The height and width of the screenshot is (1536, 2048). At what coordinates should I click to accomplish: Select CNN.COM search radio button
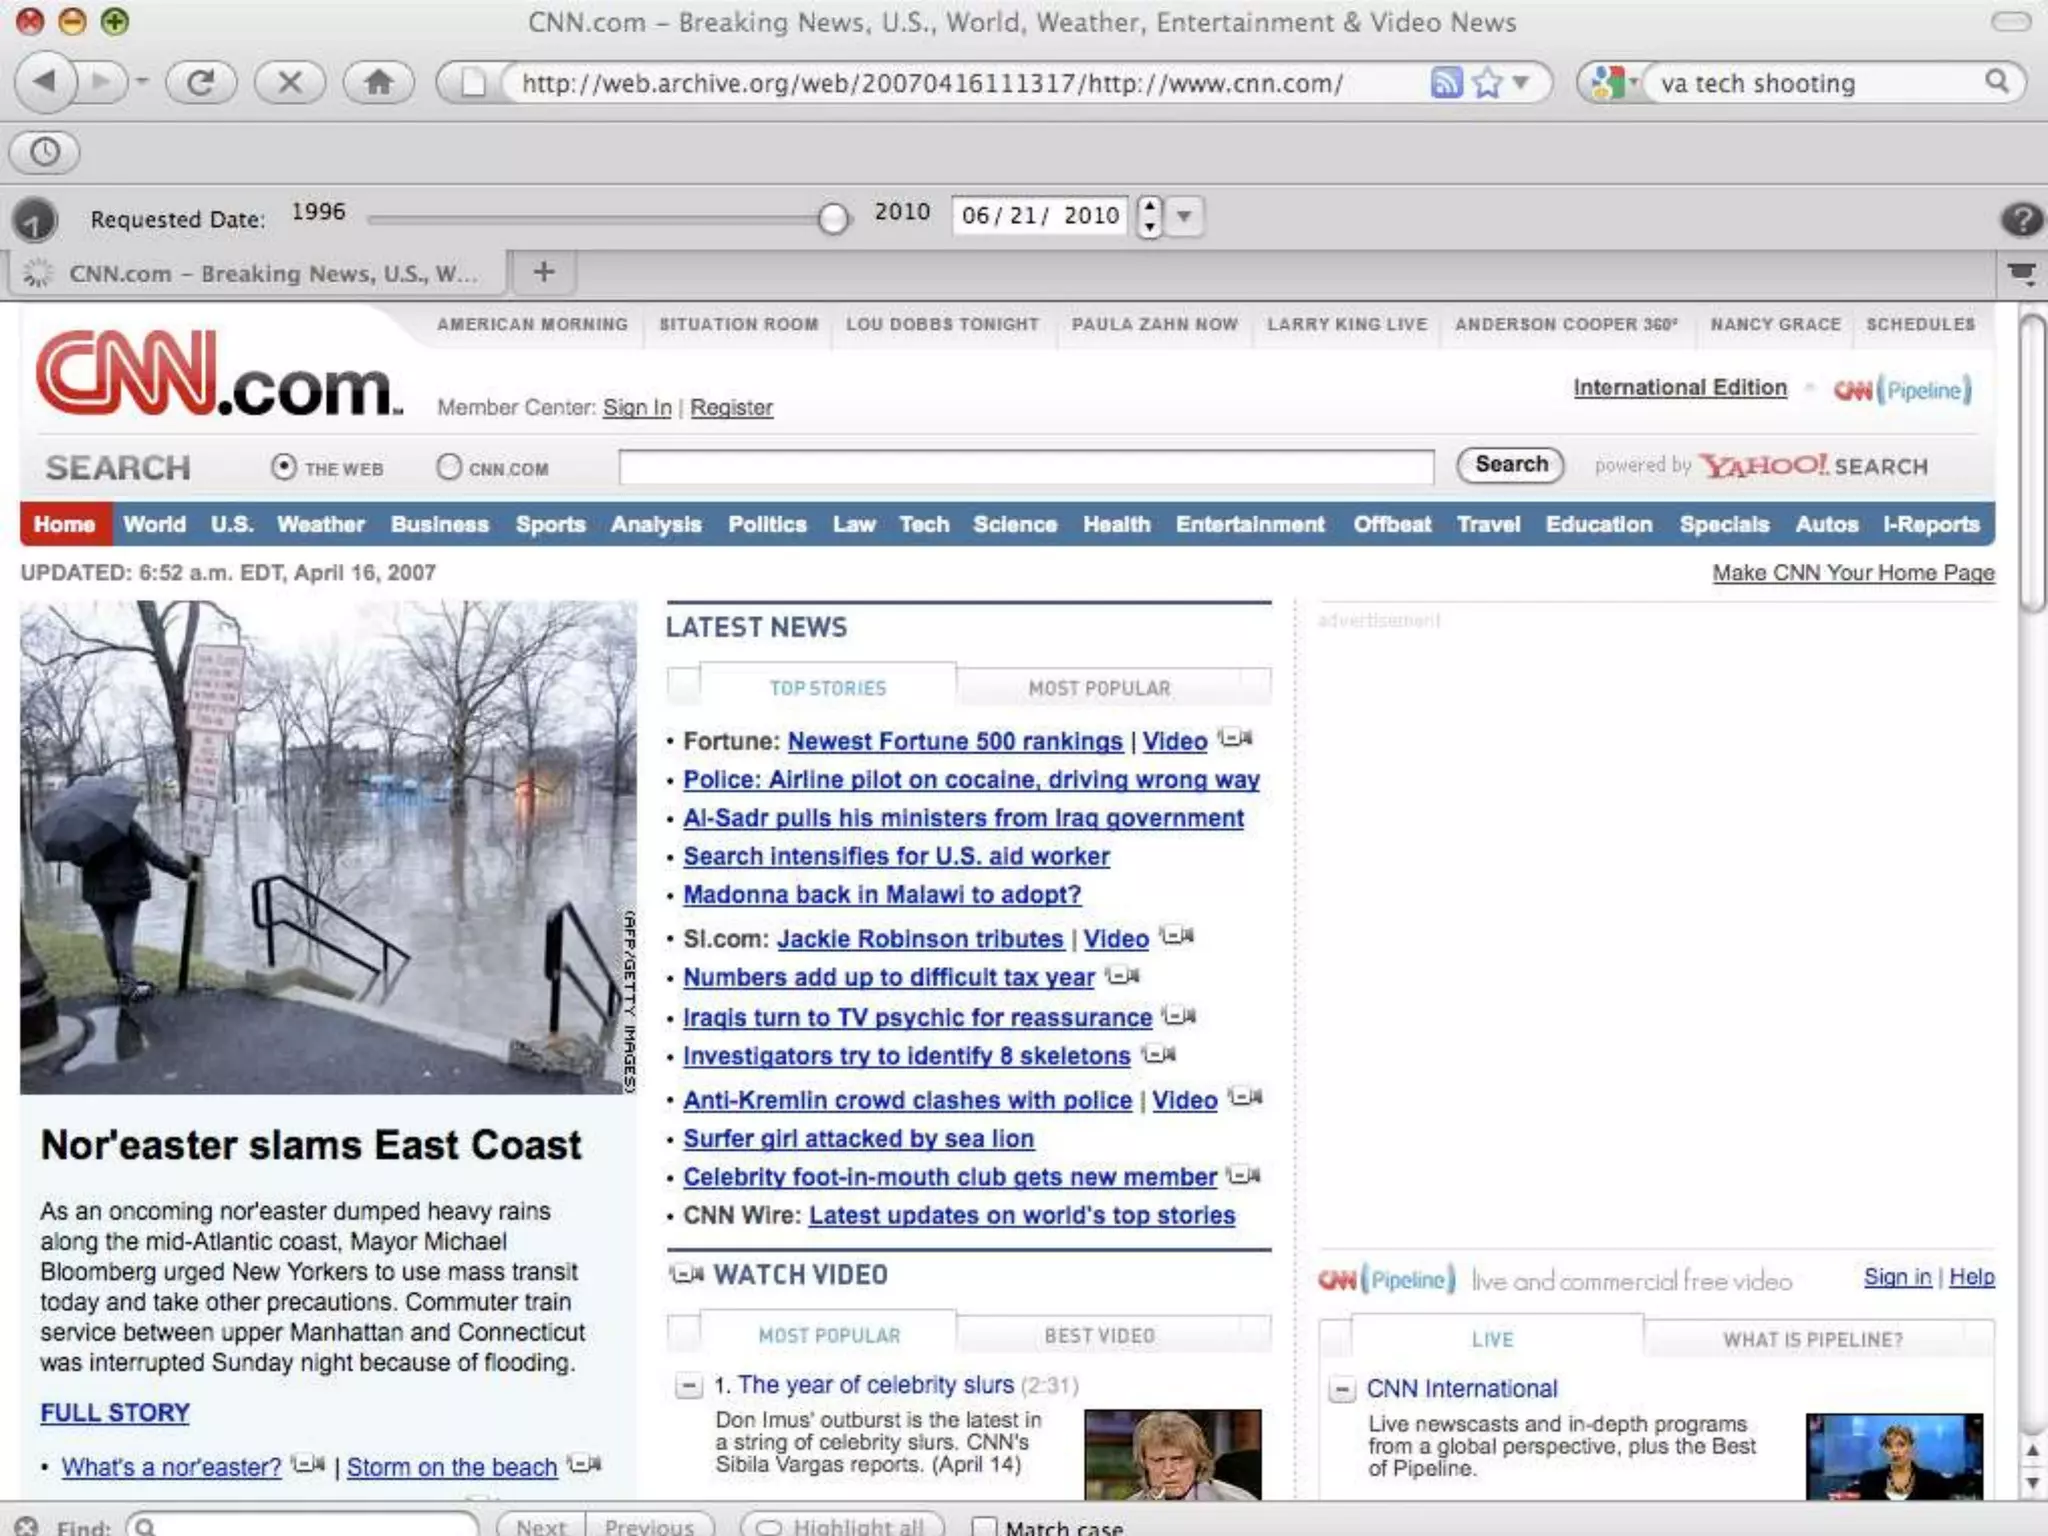pos(449,467)
